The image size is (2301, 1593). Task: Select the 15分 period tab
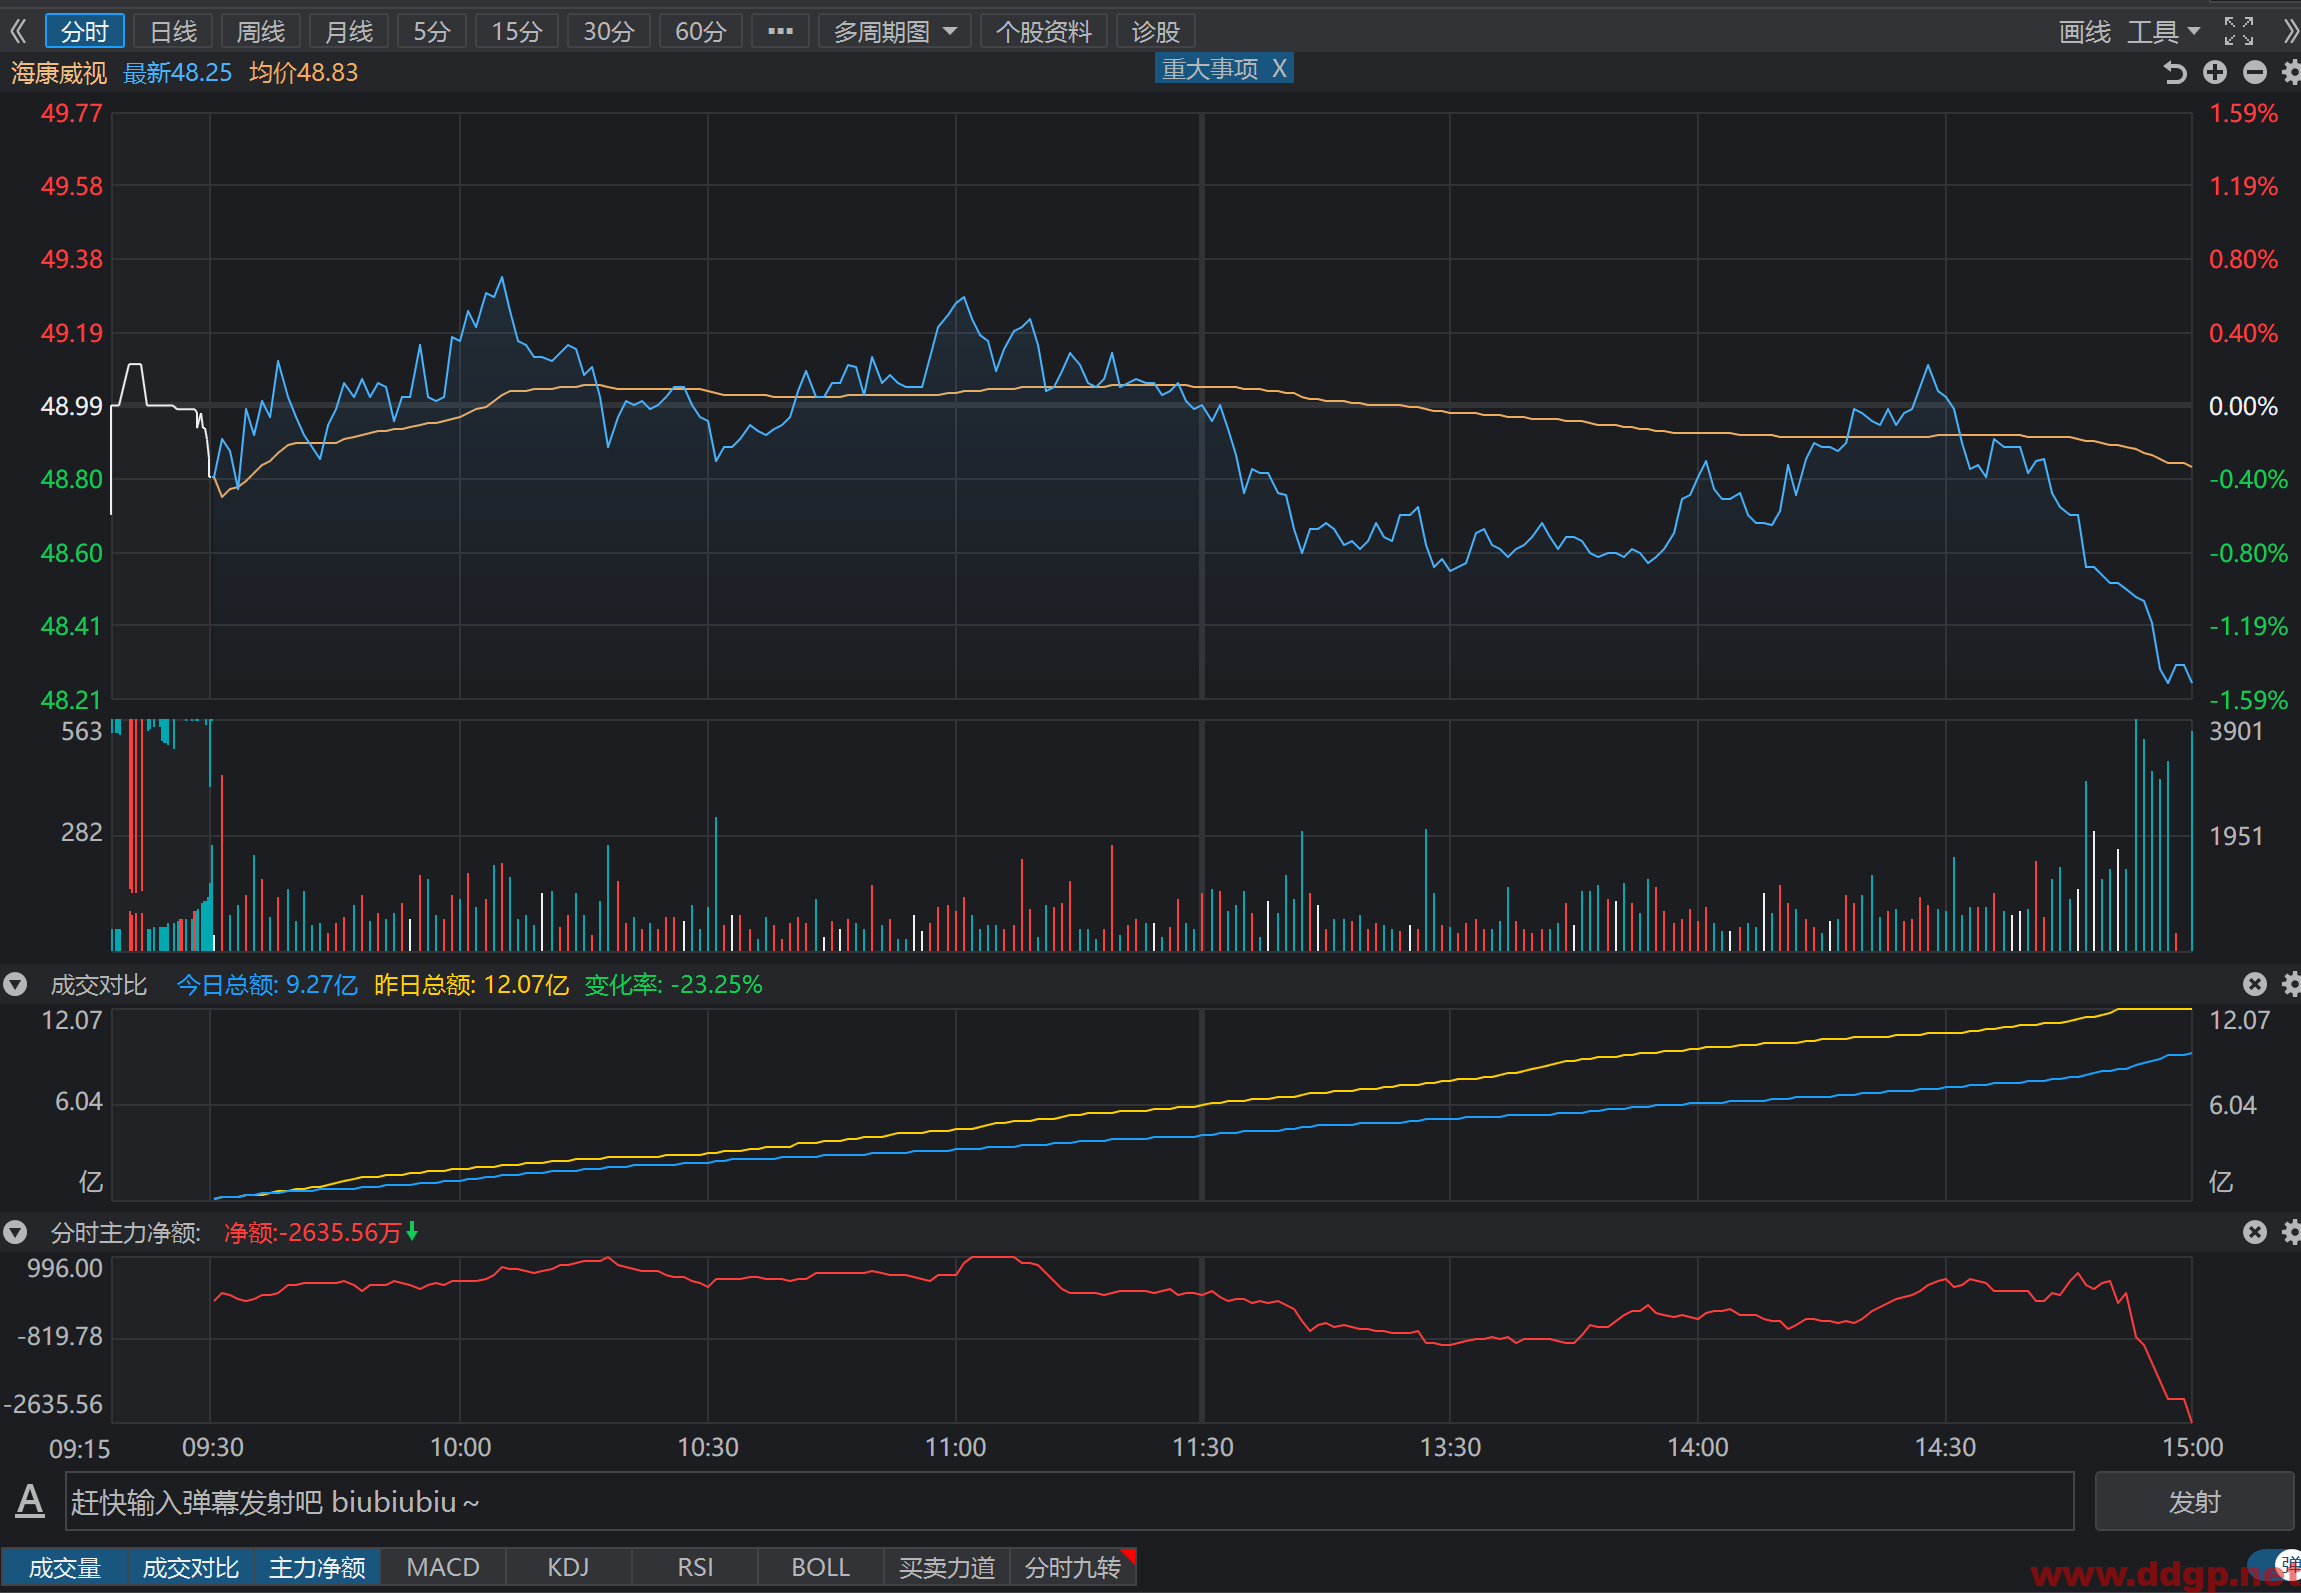(517, 32)
